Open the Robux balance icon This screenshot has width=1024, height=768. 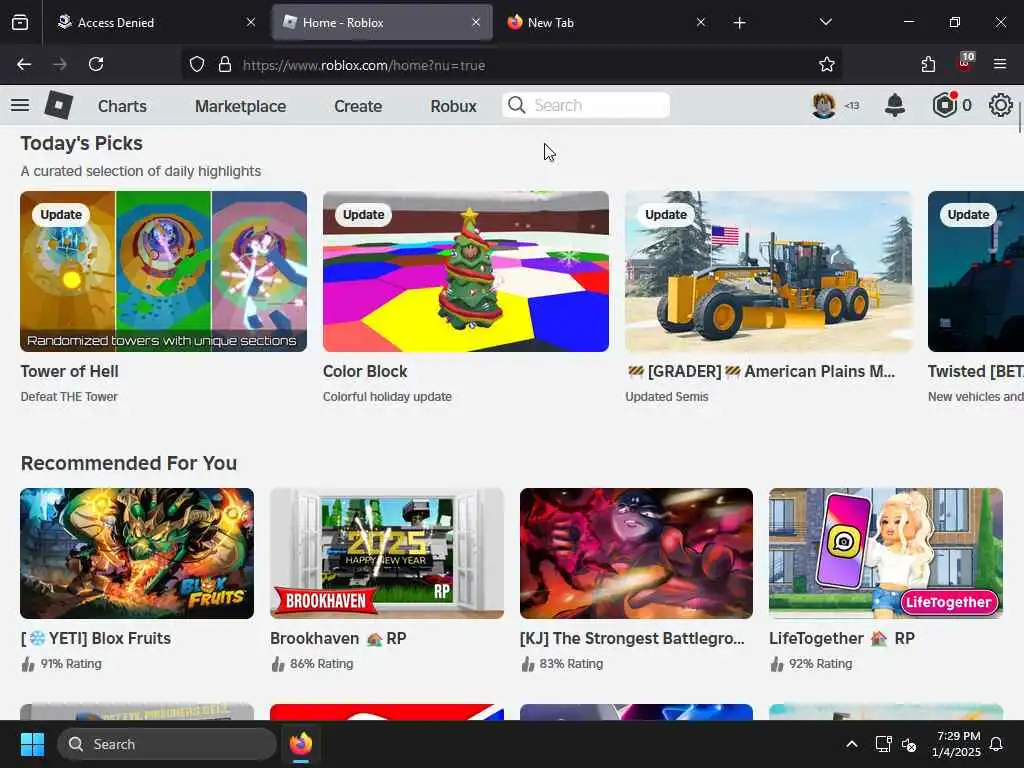coord(944,105)
